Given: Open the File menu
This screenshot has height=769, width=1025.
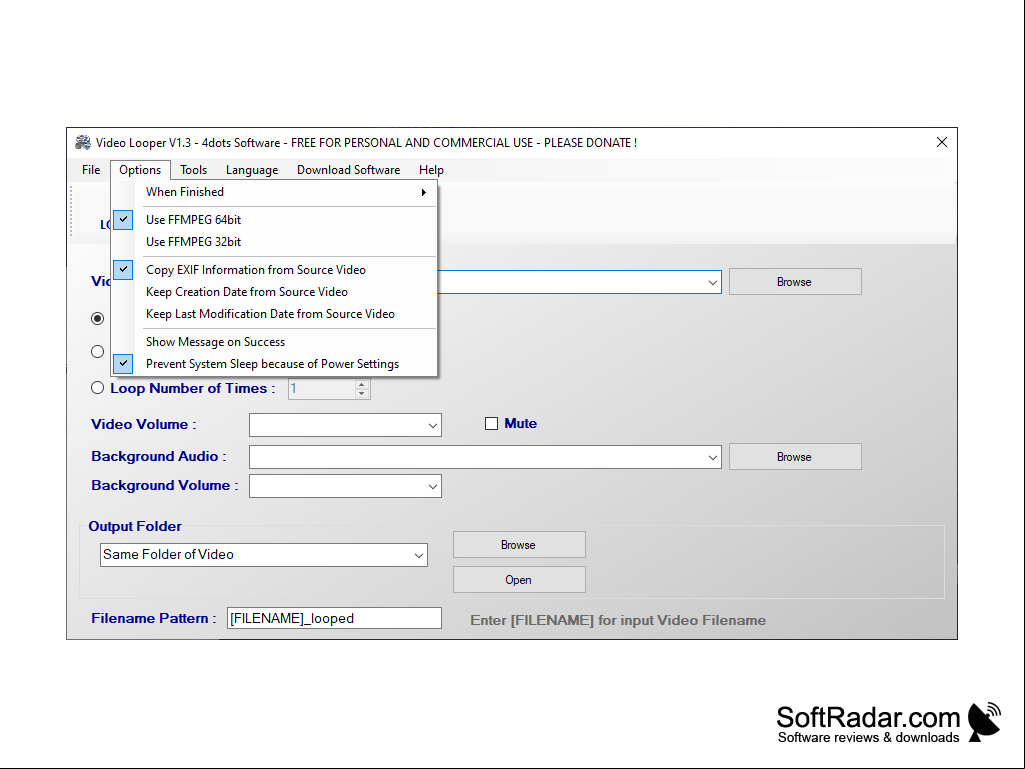Looking at the screenshot, I should point(91,170).
